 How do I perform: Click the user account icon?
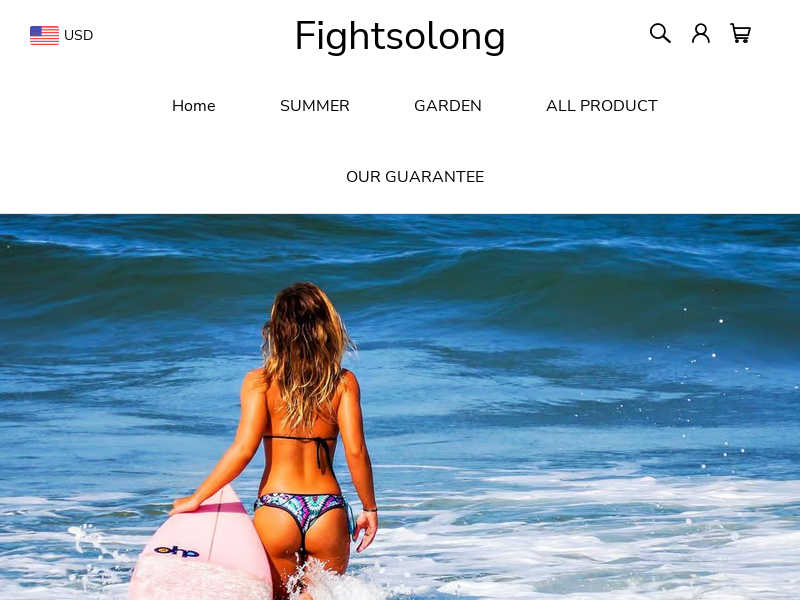pyautogui.click(x=701, y=33)
